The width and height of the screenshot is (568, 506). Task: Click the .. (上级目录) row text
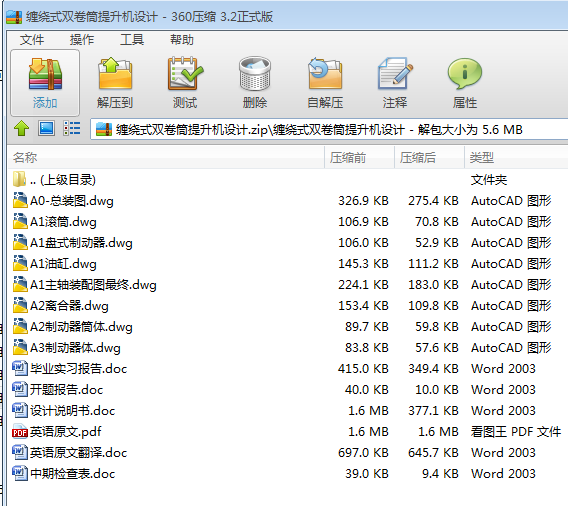click(x=63, y=180)
